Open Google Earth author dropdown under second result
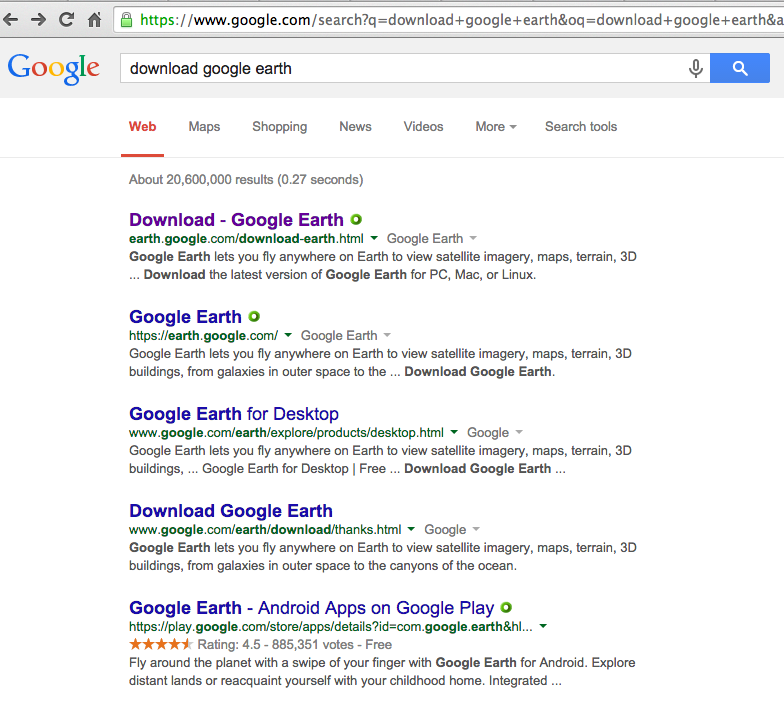This screenshot has width=784, height=702. (346, 336)
